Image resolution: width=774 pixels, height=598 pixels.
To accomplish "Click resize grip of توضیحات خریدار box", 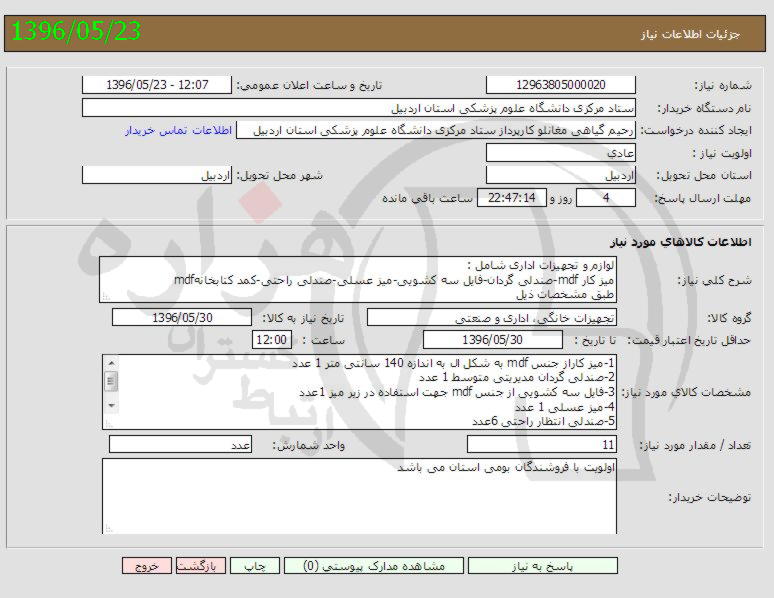I will 108,529.
